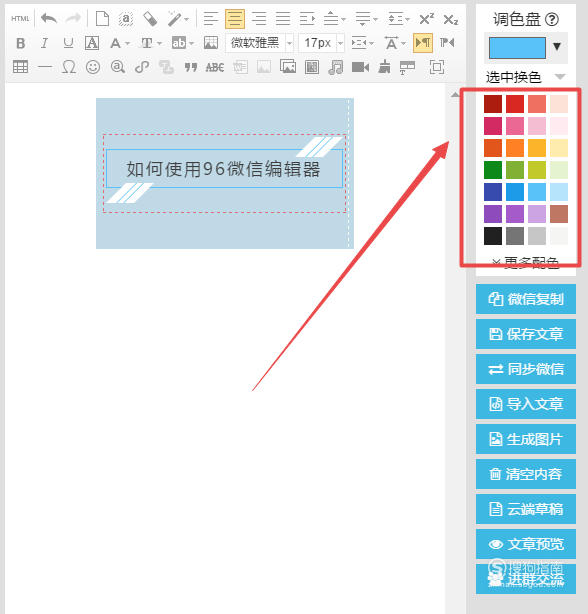The height and width of the screenshot is (614, 588).
Task: Select the eraser clear-format icon
Action: pos(150,18)
